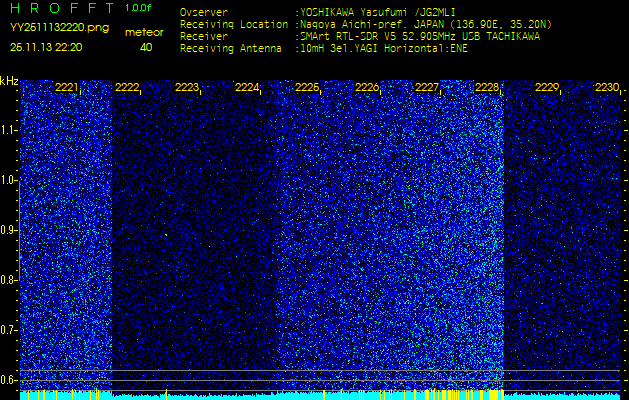
Task: Click the meteor label
Action: pos(144,33)
